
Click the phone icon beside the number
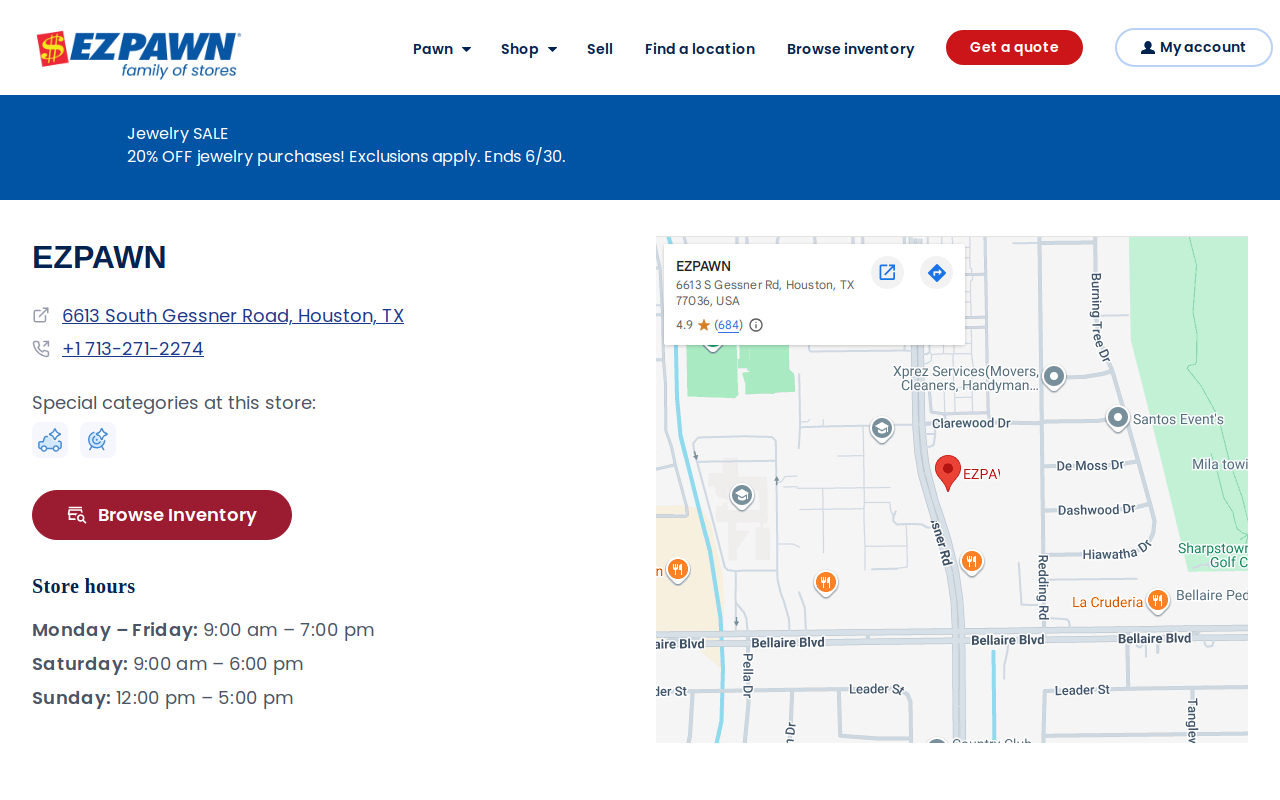[41, 349]
